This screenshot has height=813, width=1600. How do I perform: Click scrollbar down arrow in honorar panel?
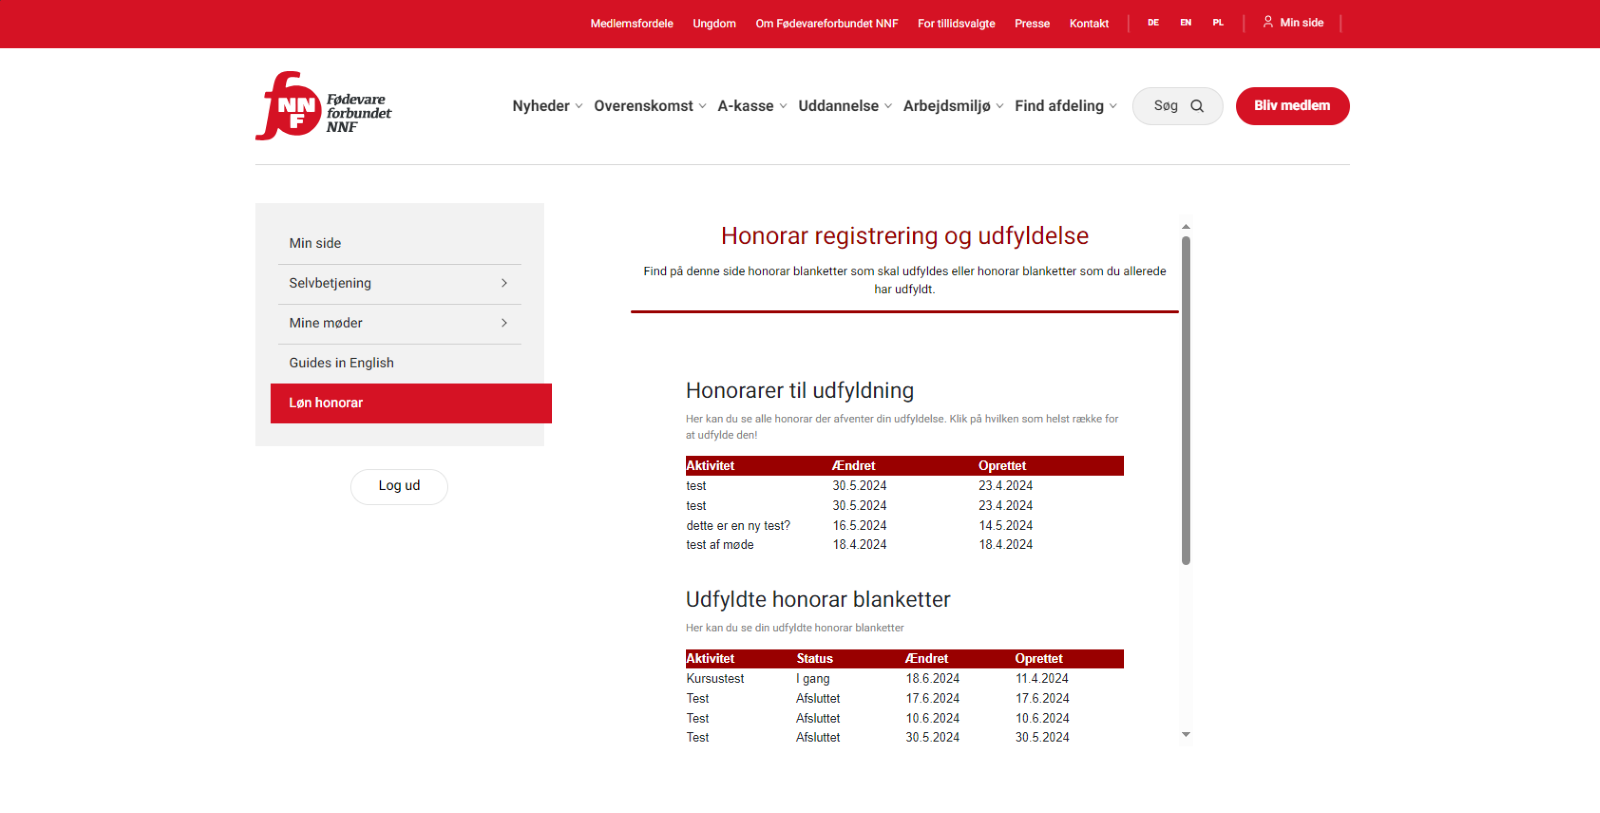pos(1186,735)
